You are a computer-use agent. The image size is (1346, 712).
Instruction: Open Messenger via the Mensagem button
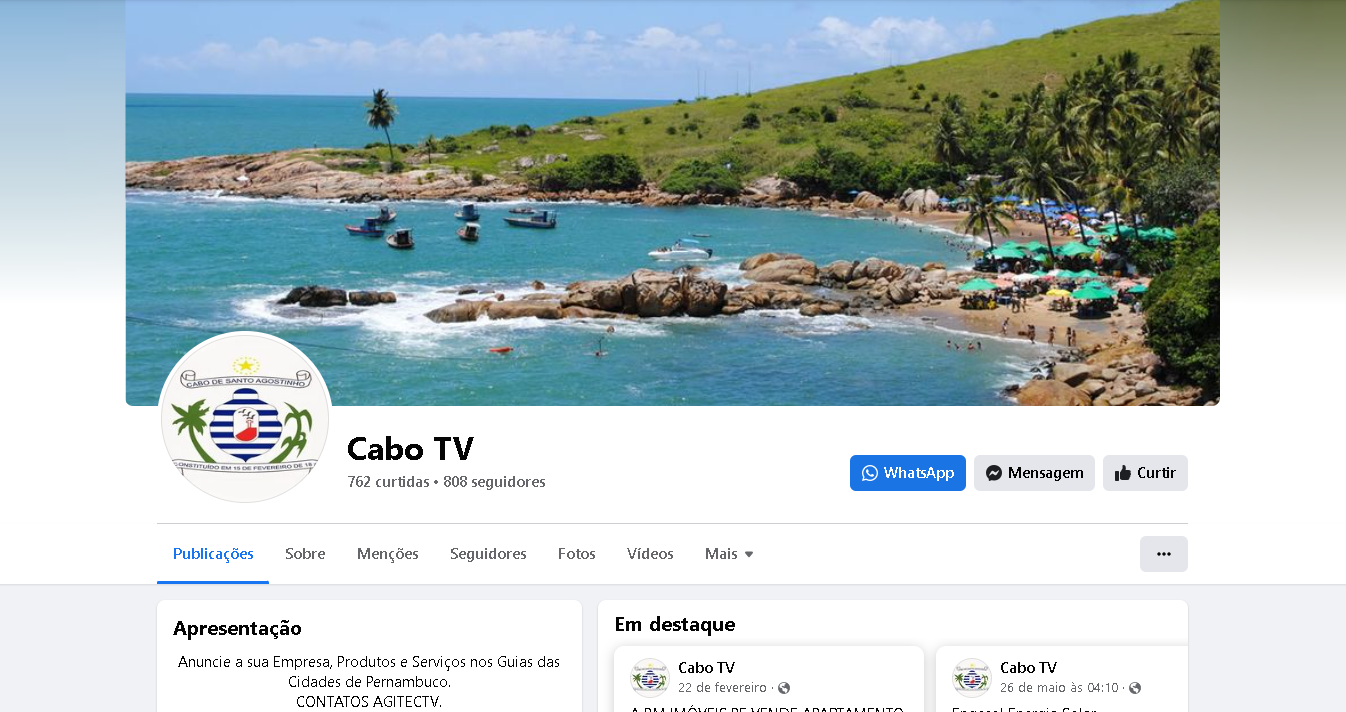click(1034, 473)
